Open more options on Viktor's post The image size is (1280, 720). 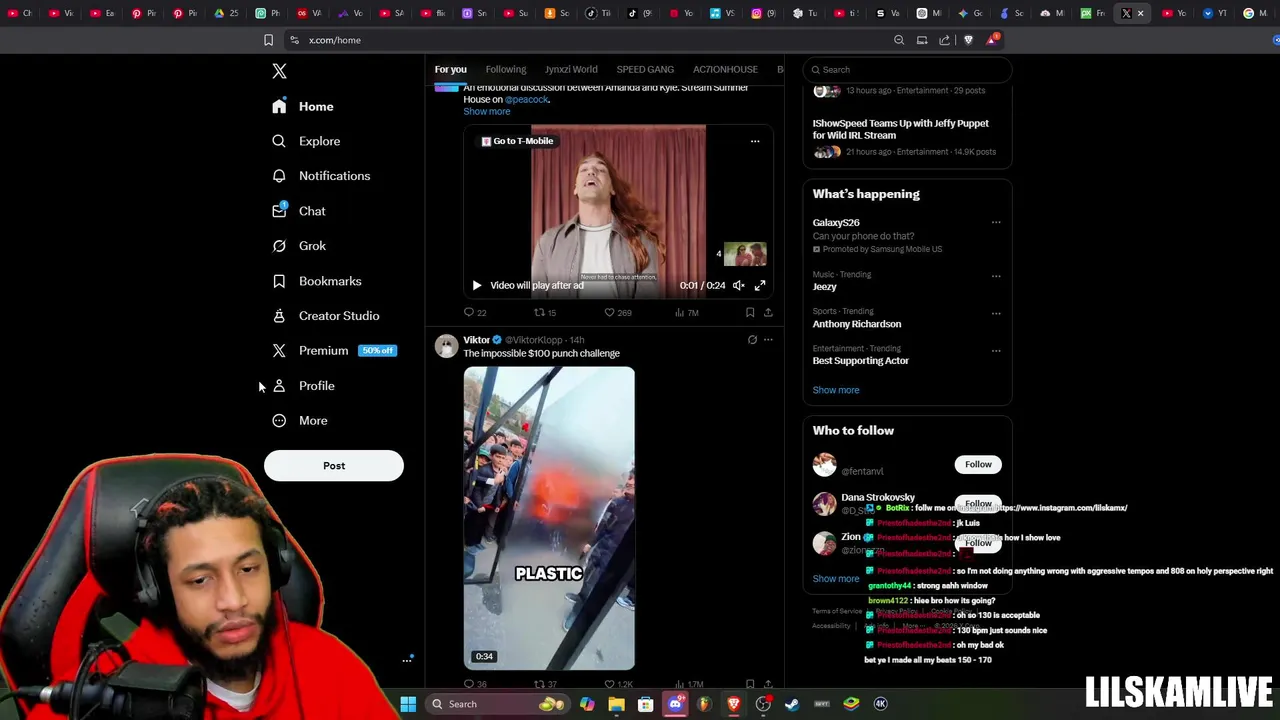click(768, 340)
